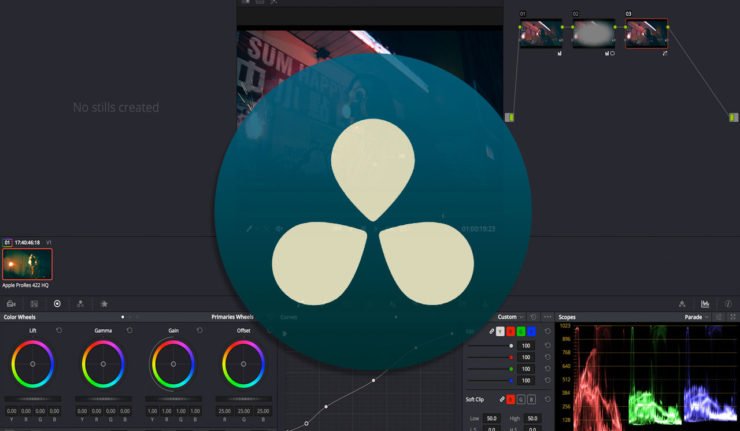Open the Keyframes palette icon
This screenshot has width=740, height=431.
(682, 304)
